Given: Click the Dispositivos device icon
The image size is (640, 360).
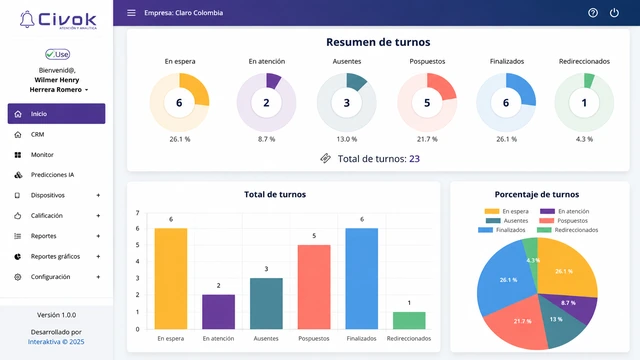Looking at the screenshot, I should click(17, 195).
